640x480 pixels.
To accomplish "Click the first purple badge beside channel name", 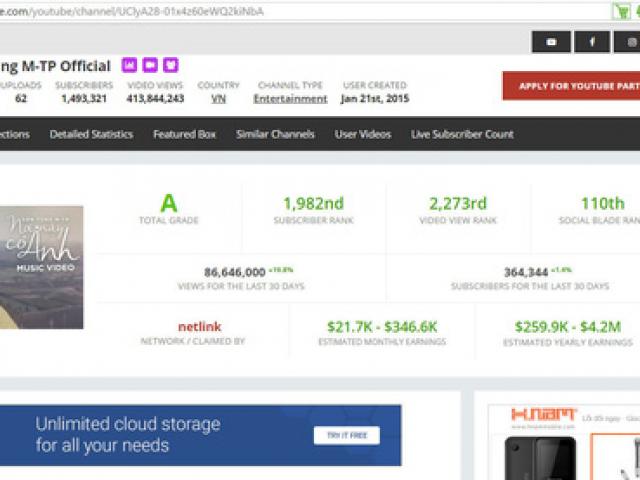I will (x=129, y=66).
